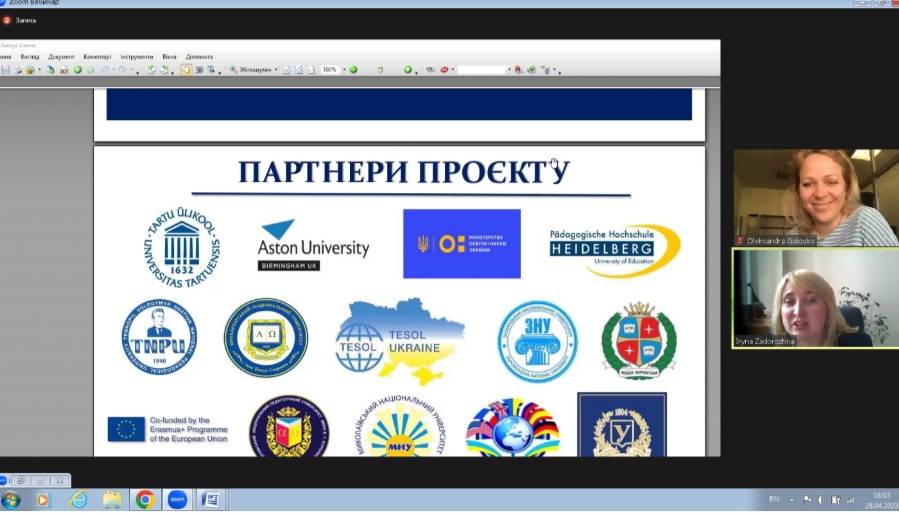Click the Print icon in viewer toolbar
899x515 pixels.
point(17,70)
